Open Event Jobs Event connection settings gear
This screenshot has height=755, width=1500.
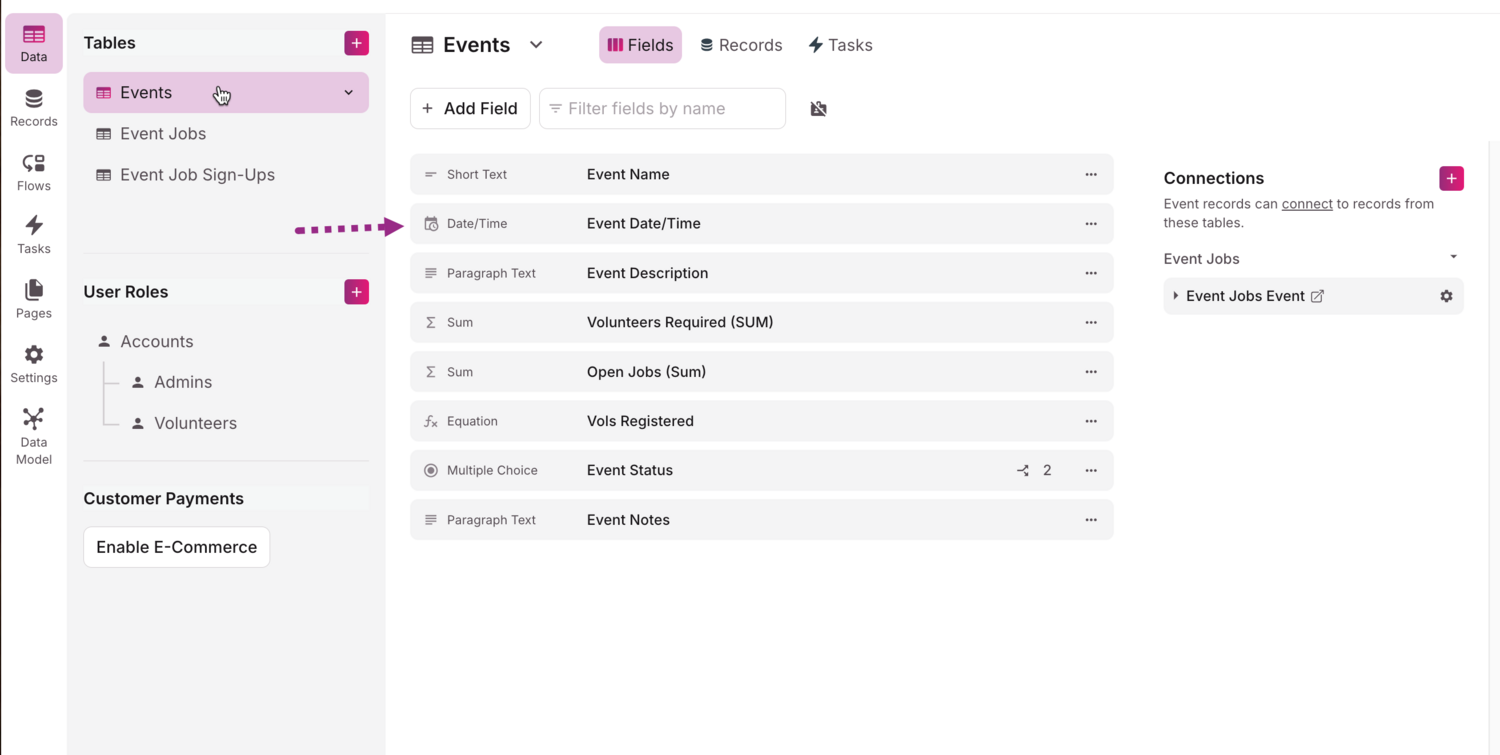click(x=1446, y=296)
